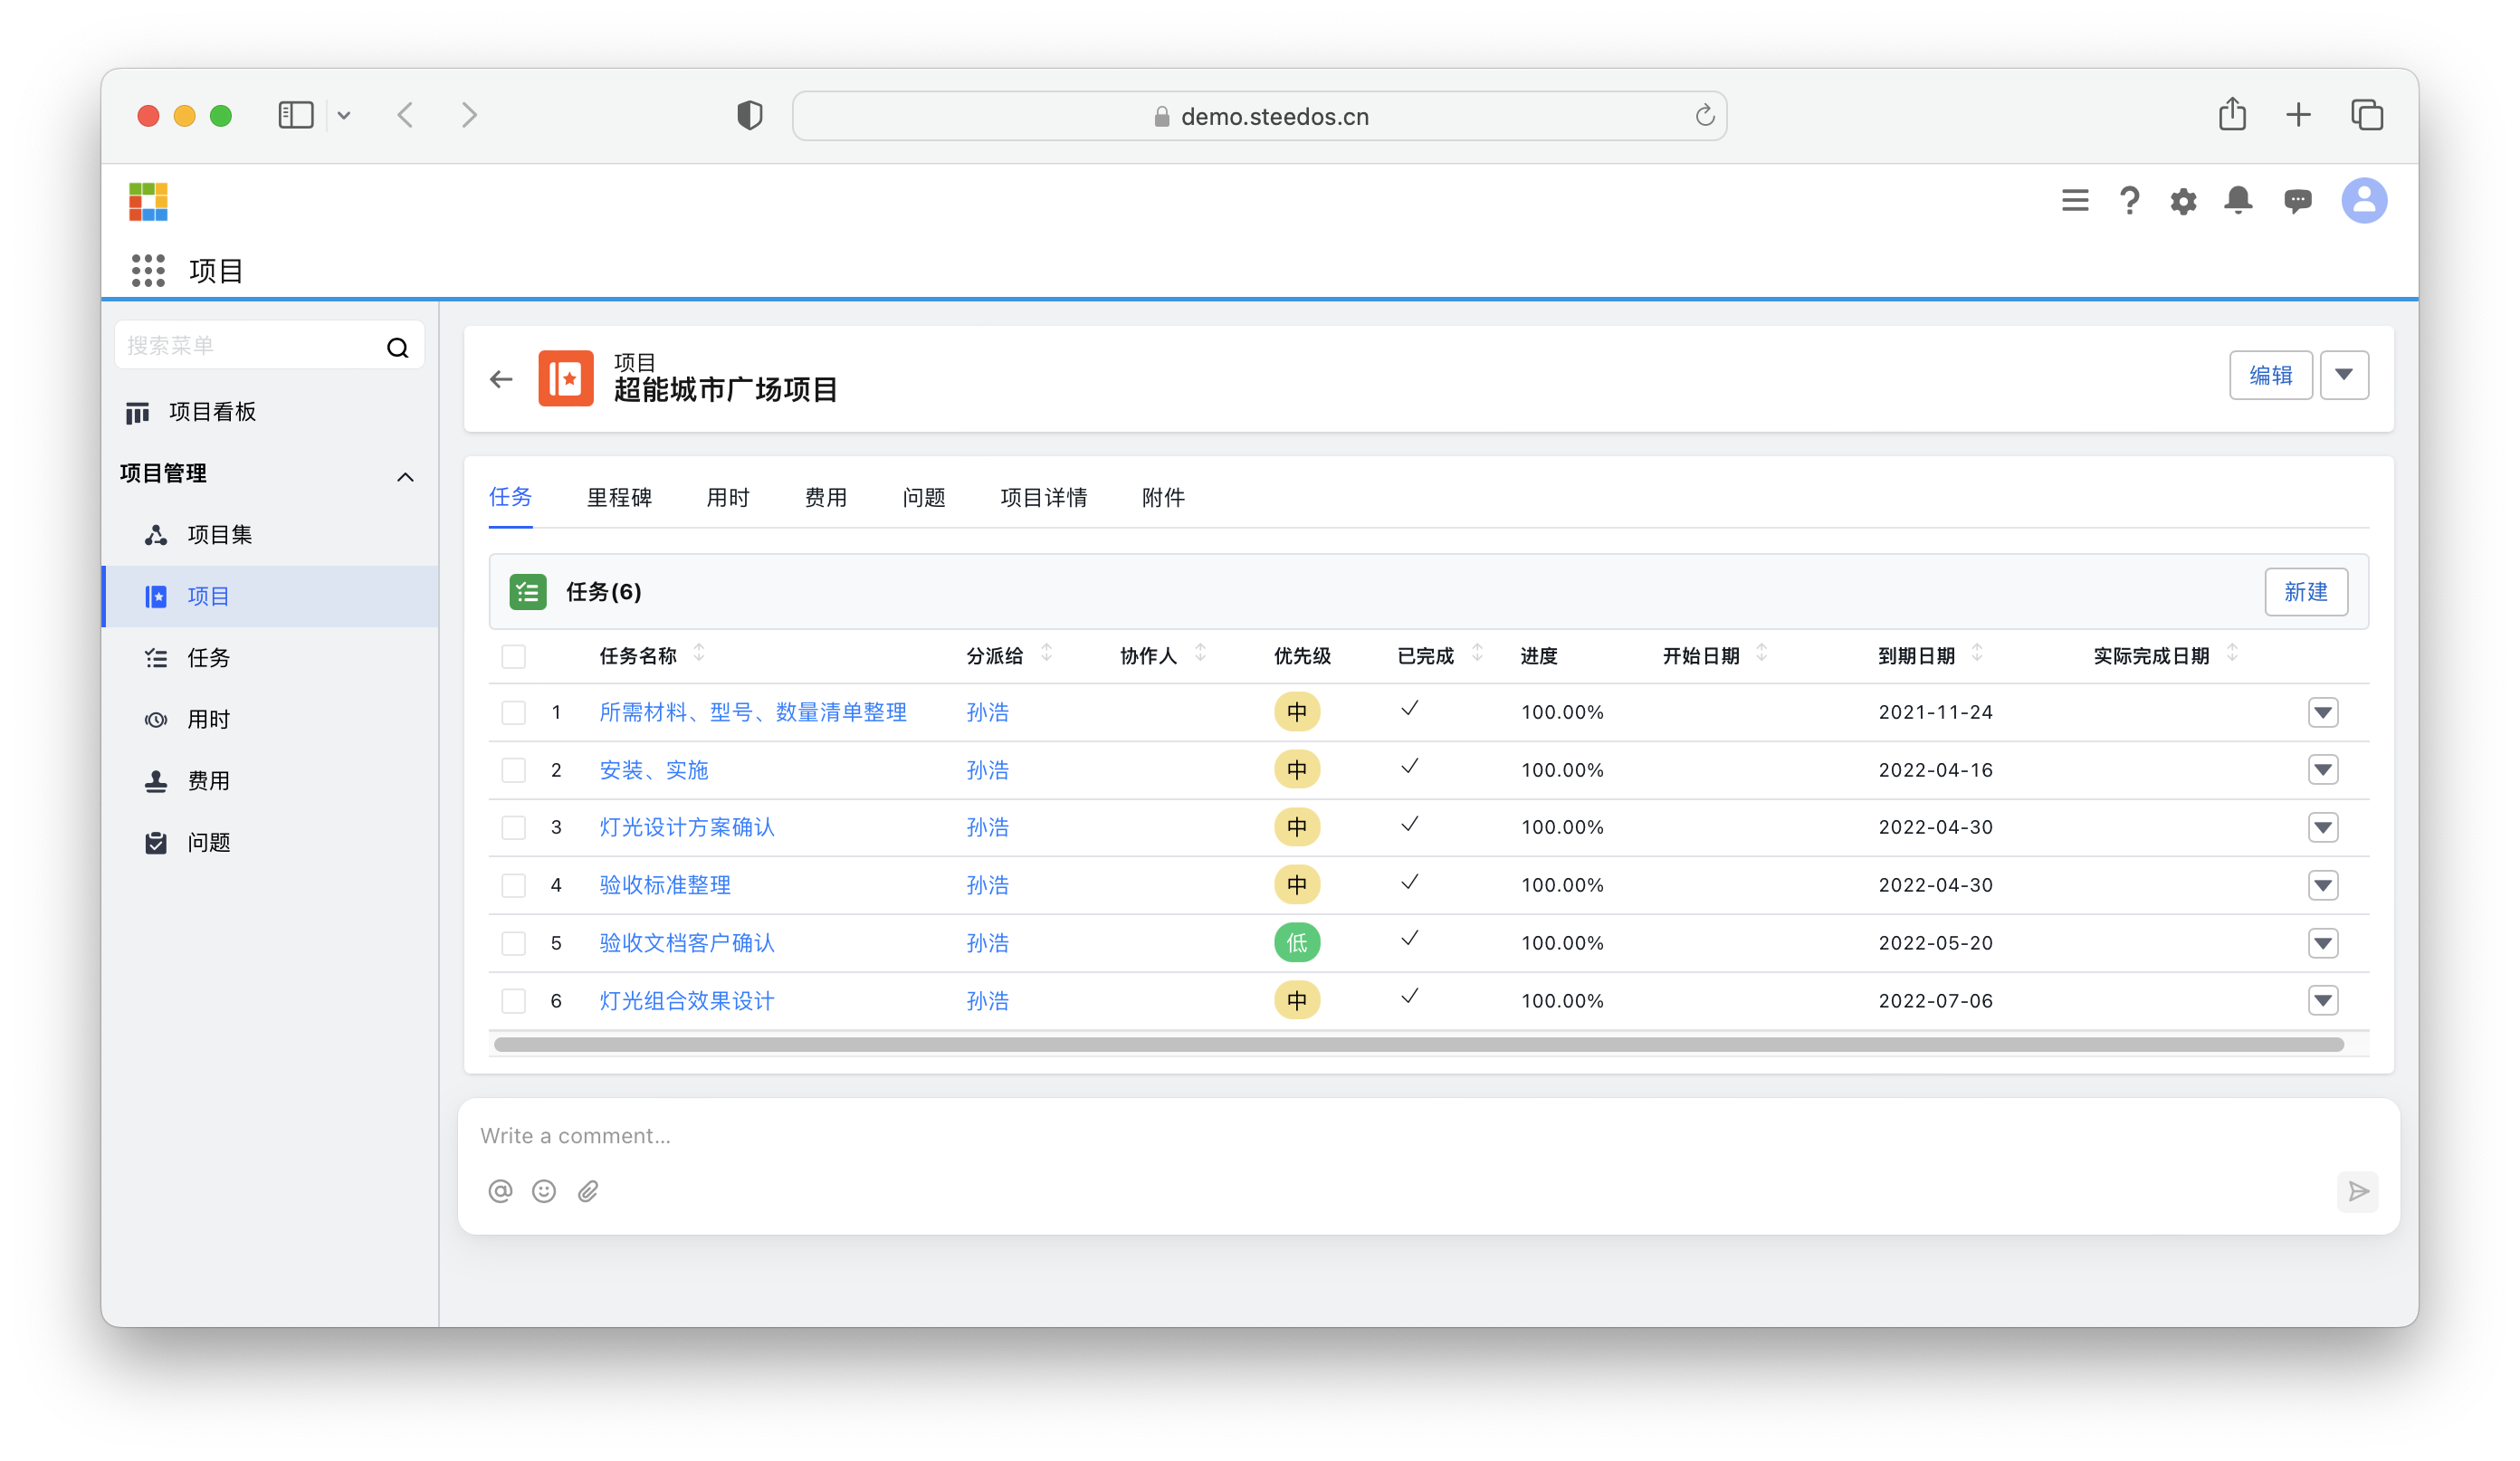Open the chat messages icon
This screenshot has height=1461, width=2520.
(x=2298, y=201)
